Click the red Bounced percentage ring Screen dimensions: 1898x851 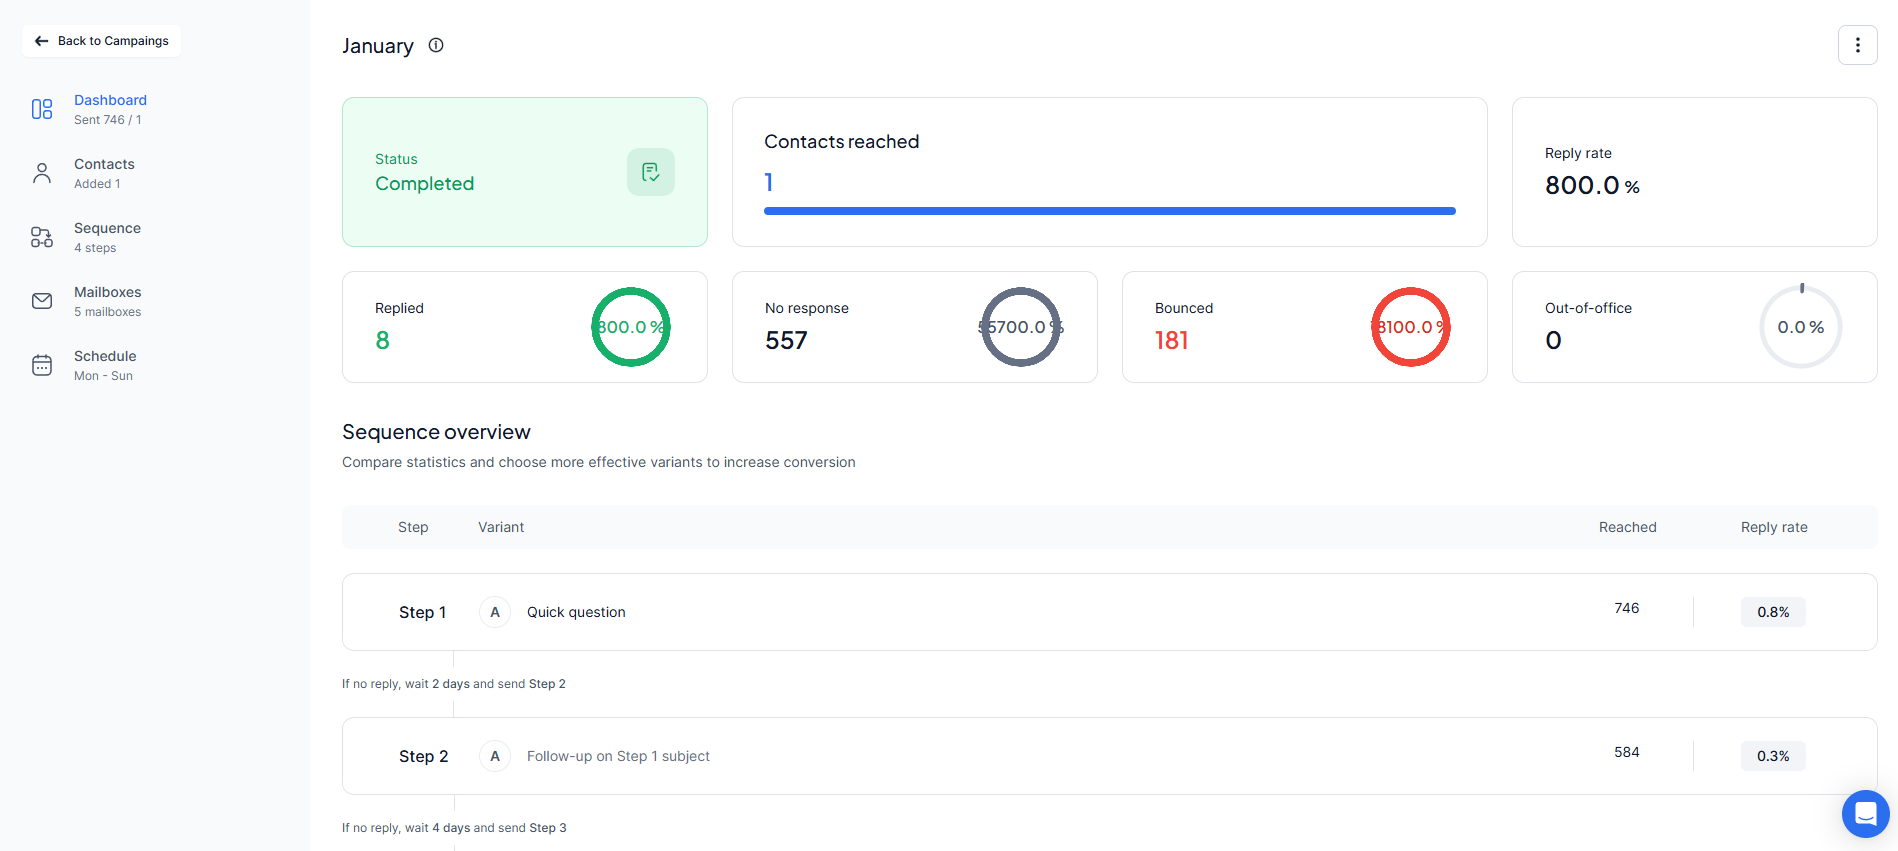1410,327
